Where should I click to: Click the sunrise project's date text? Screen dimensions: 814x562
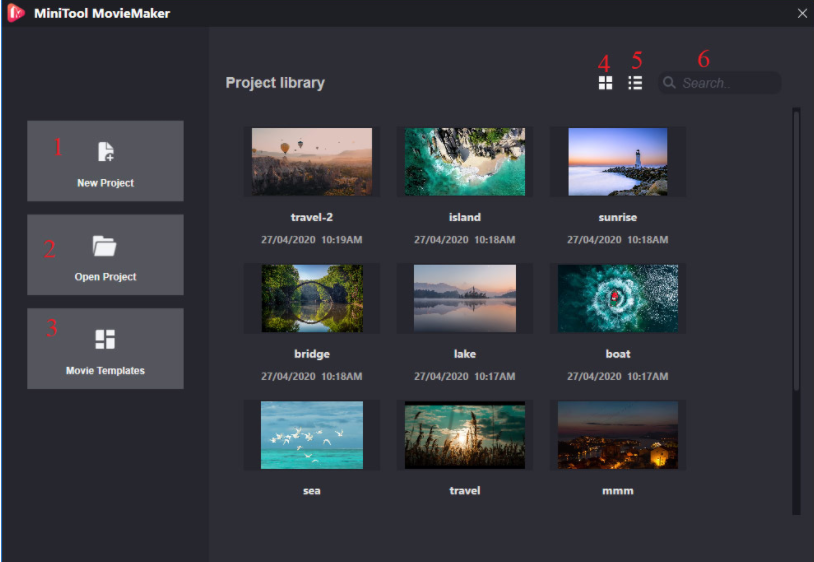tap(618, 240)
